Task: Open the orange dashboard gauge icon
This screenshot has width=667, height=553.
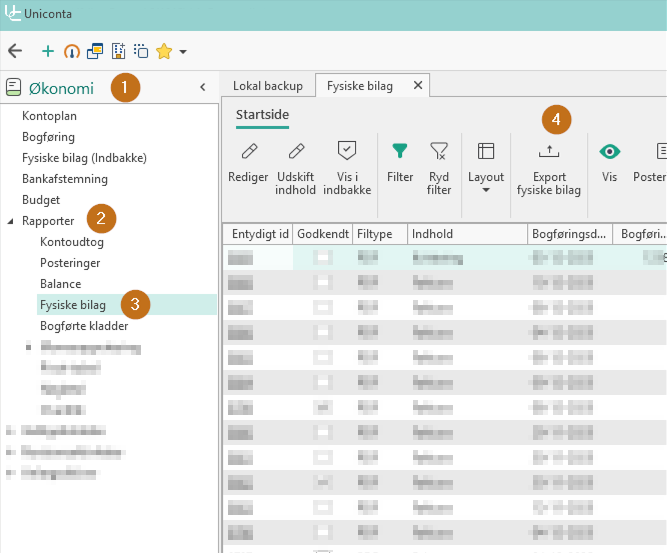Action: (x=71, y=51)
